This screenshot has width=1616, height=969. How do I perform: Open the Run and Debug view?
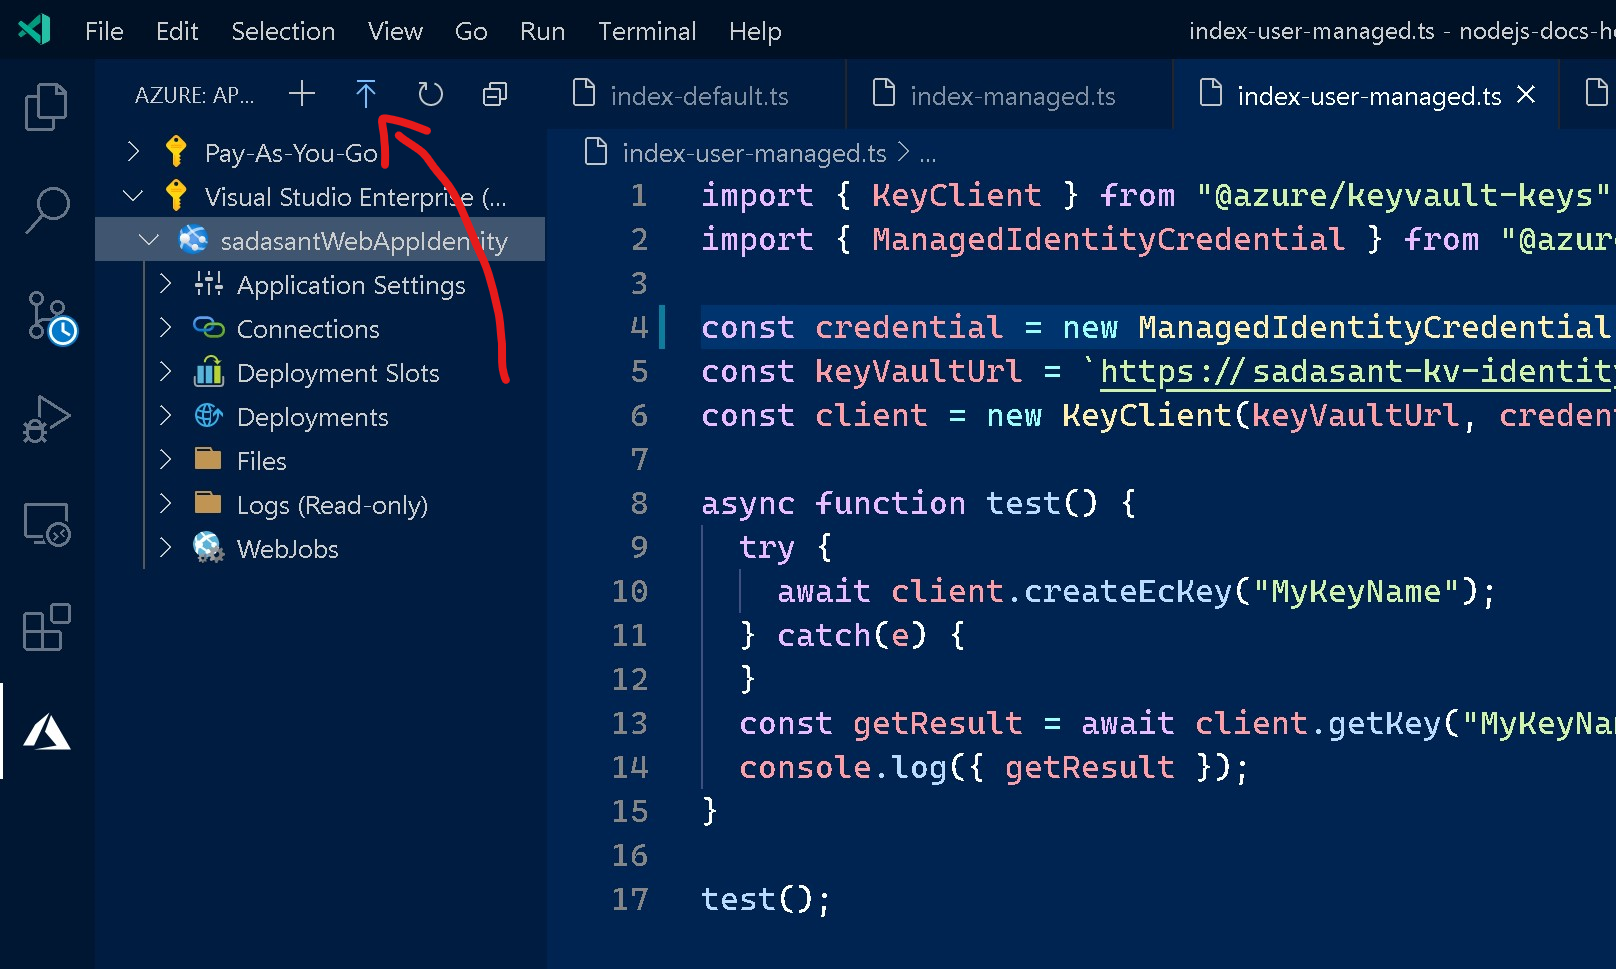pyautogui.click(x=46, y=418)
